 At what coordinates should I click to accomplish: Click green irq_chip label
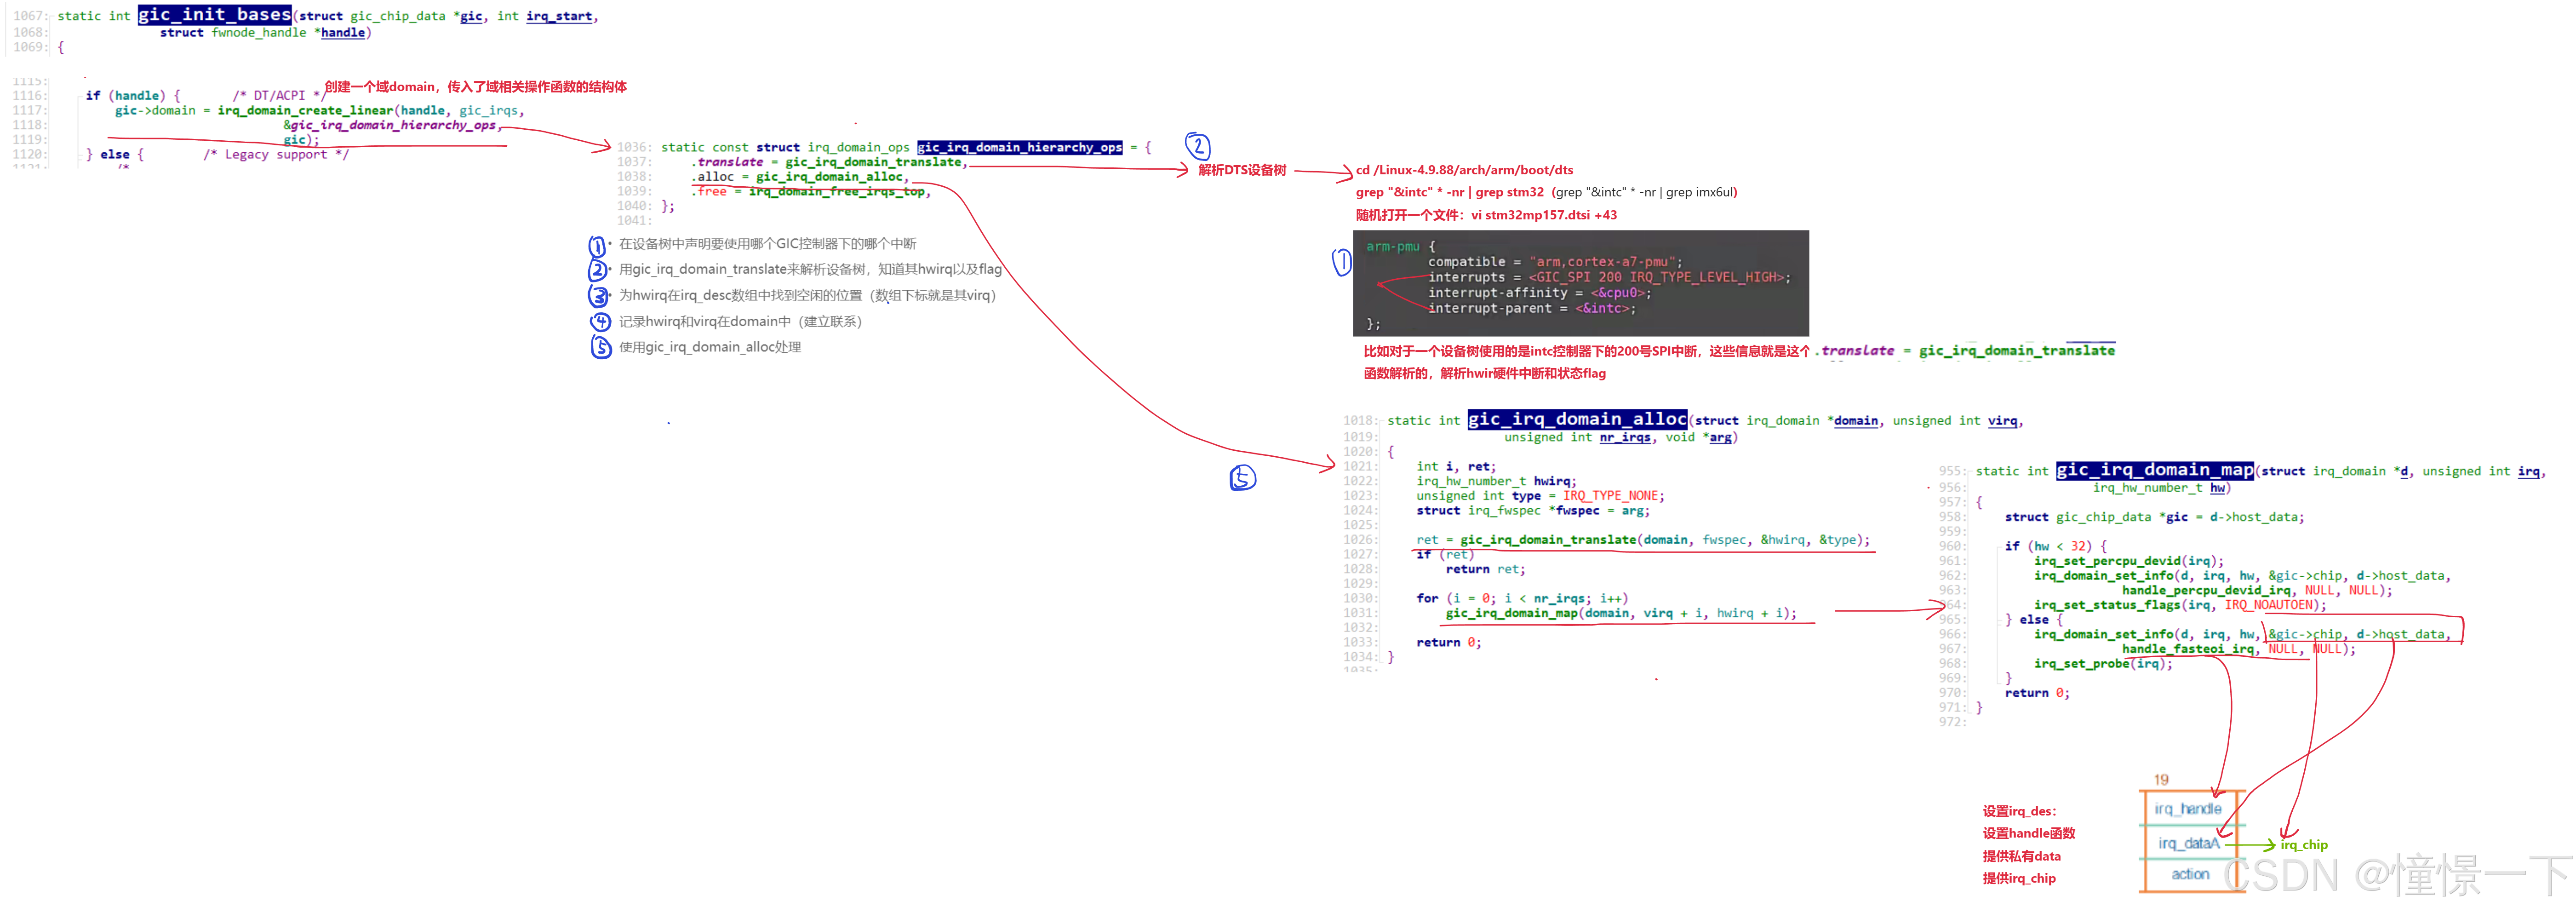tap(2303, 846)
